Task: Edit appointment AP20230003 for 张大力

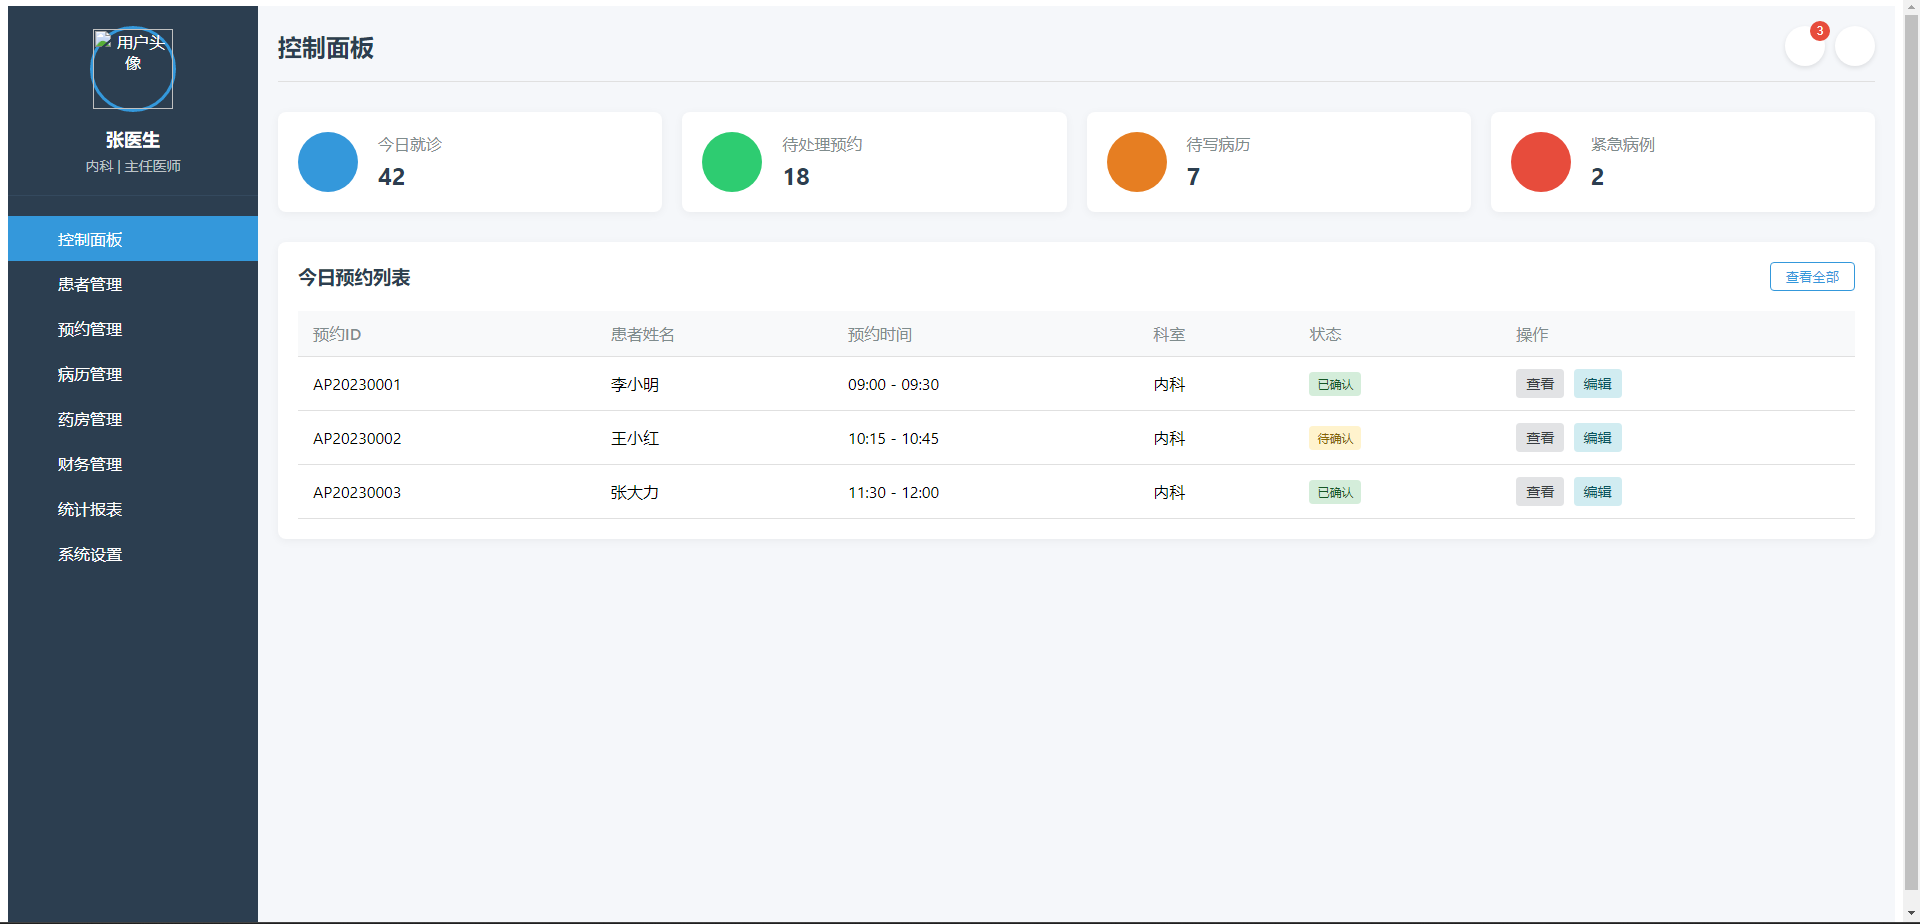Action: [x=1597, y=492]
